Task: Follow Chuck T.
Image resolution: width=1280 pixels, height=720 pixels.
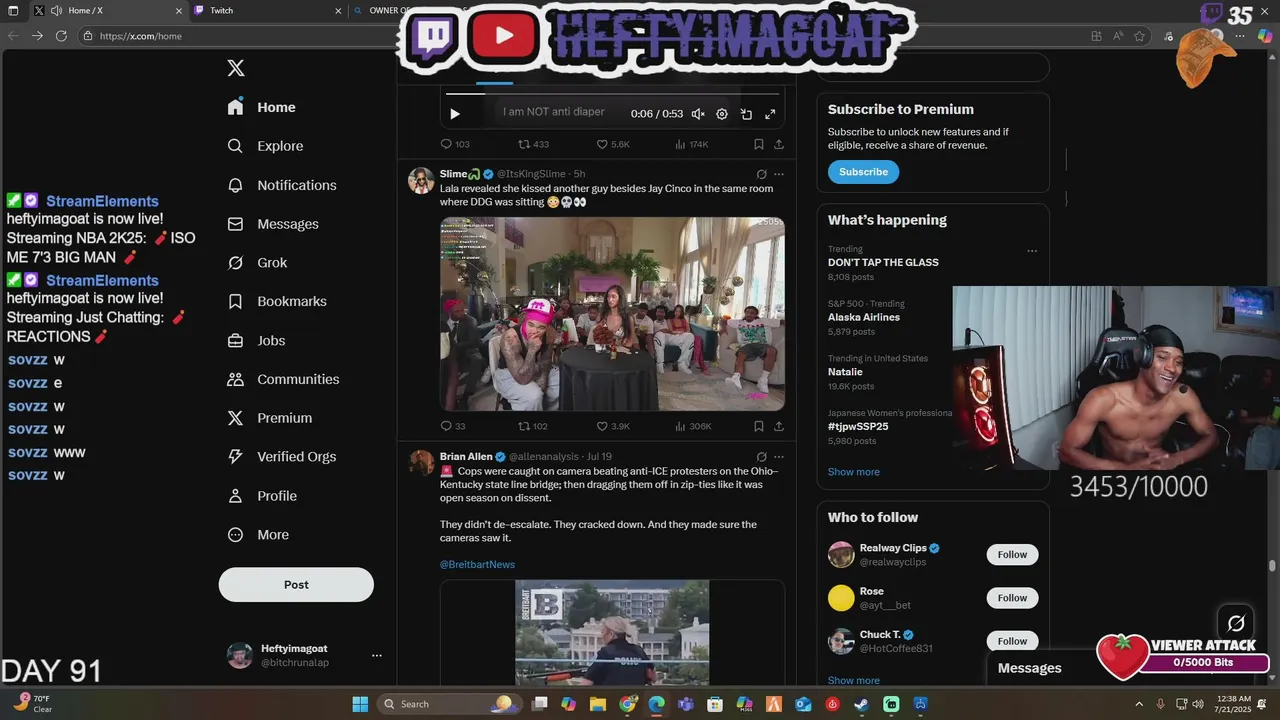Action: 1012,641
